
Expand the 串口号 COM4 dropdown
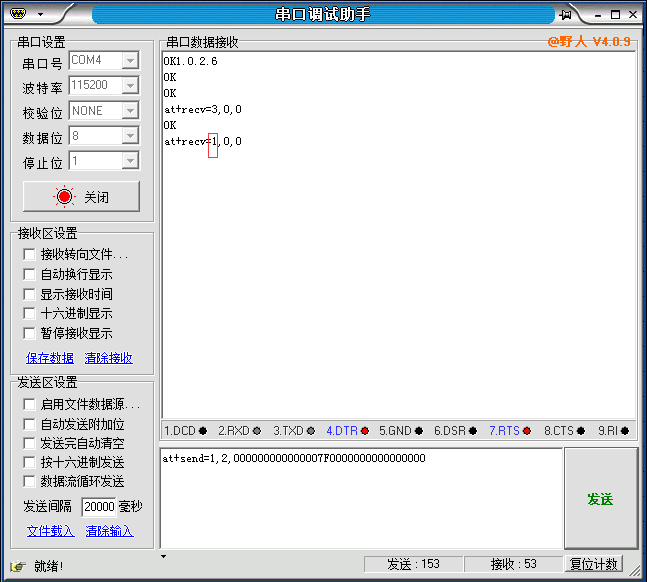click(130, 61)
